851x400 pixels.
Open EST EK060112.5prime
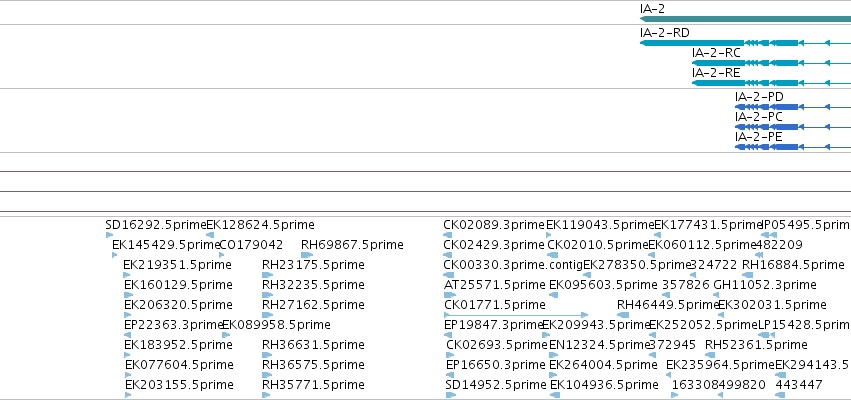tap(702, 245)
